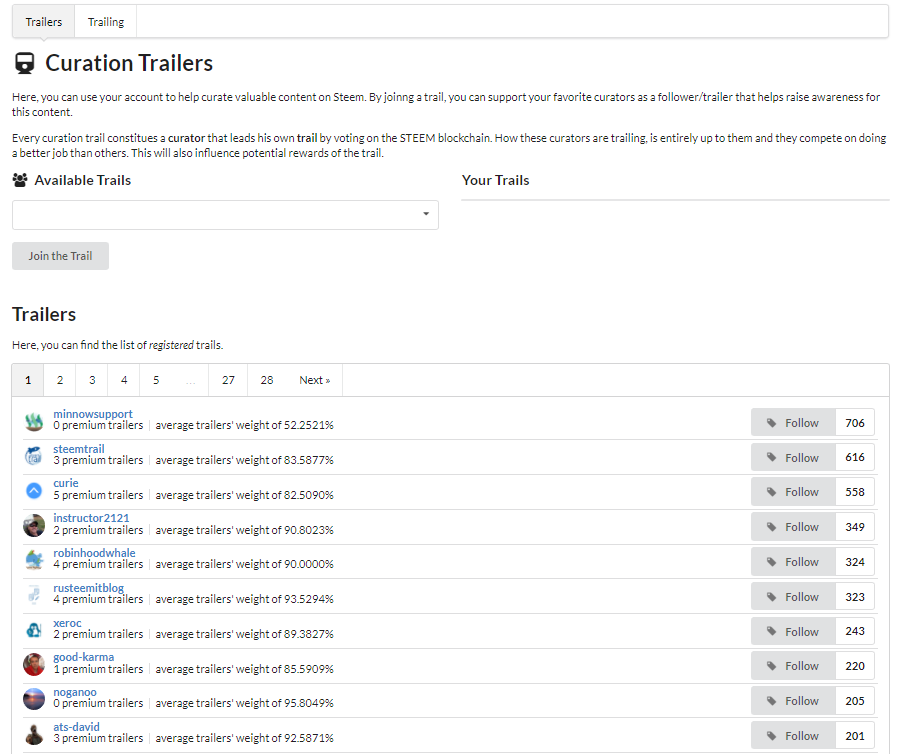Image resolution: width=900 pixels, height=754 pixels.
Task: Follow the curie trail
Action: [793, 492]
